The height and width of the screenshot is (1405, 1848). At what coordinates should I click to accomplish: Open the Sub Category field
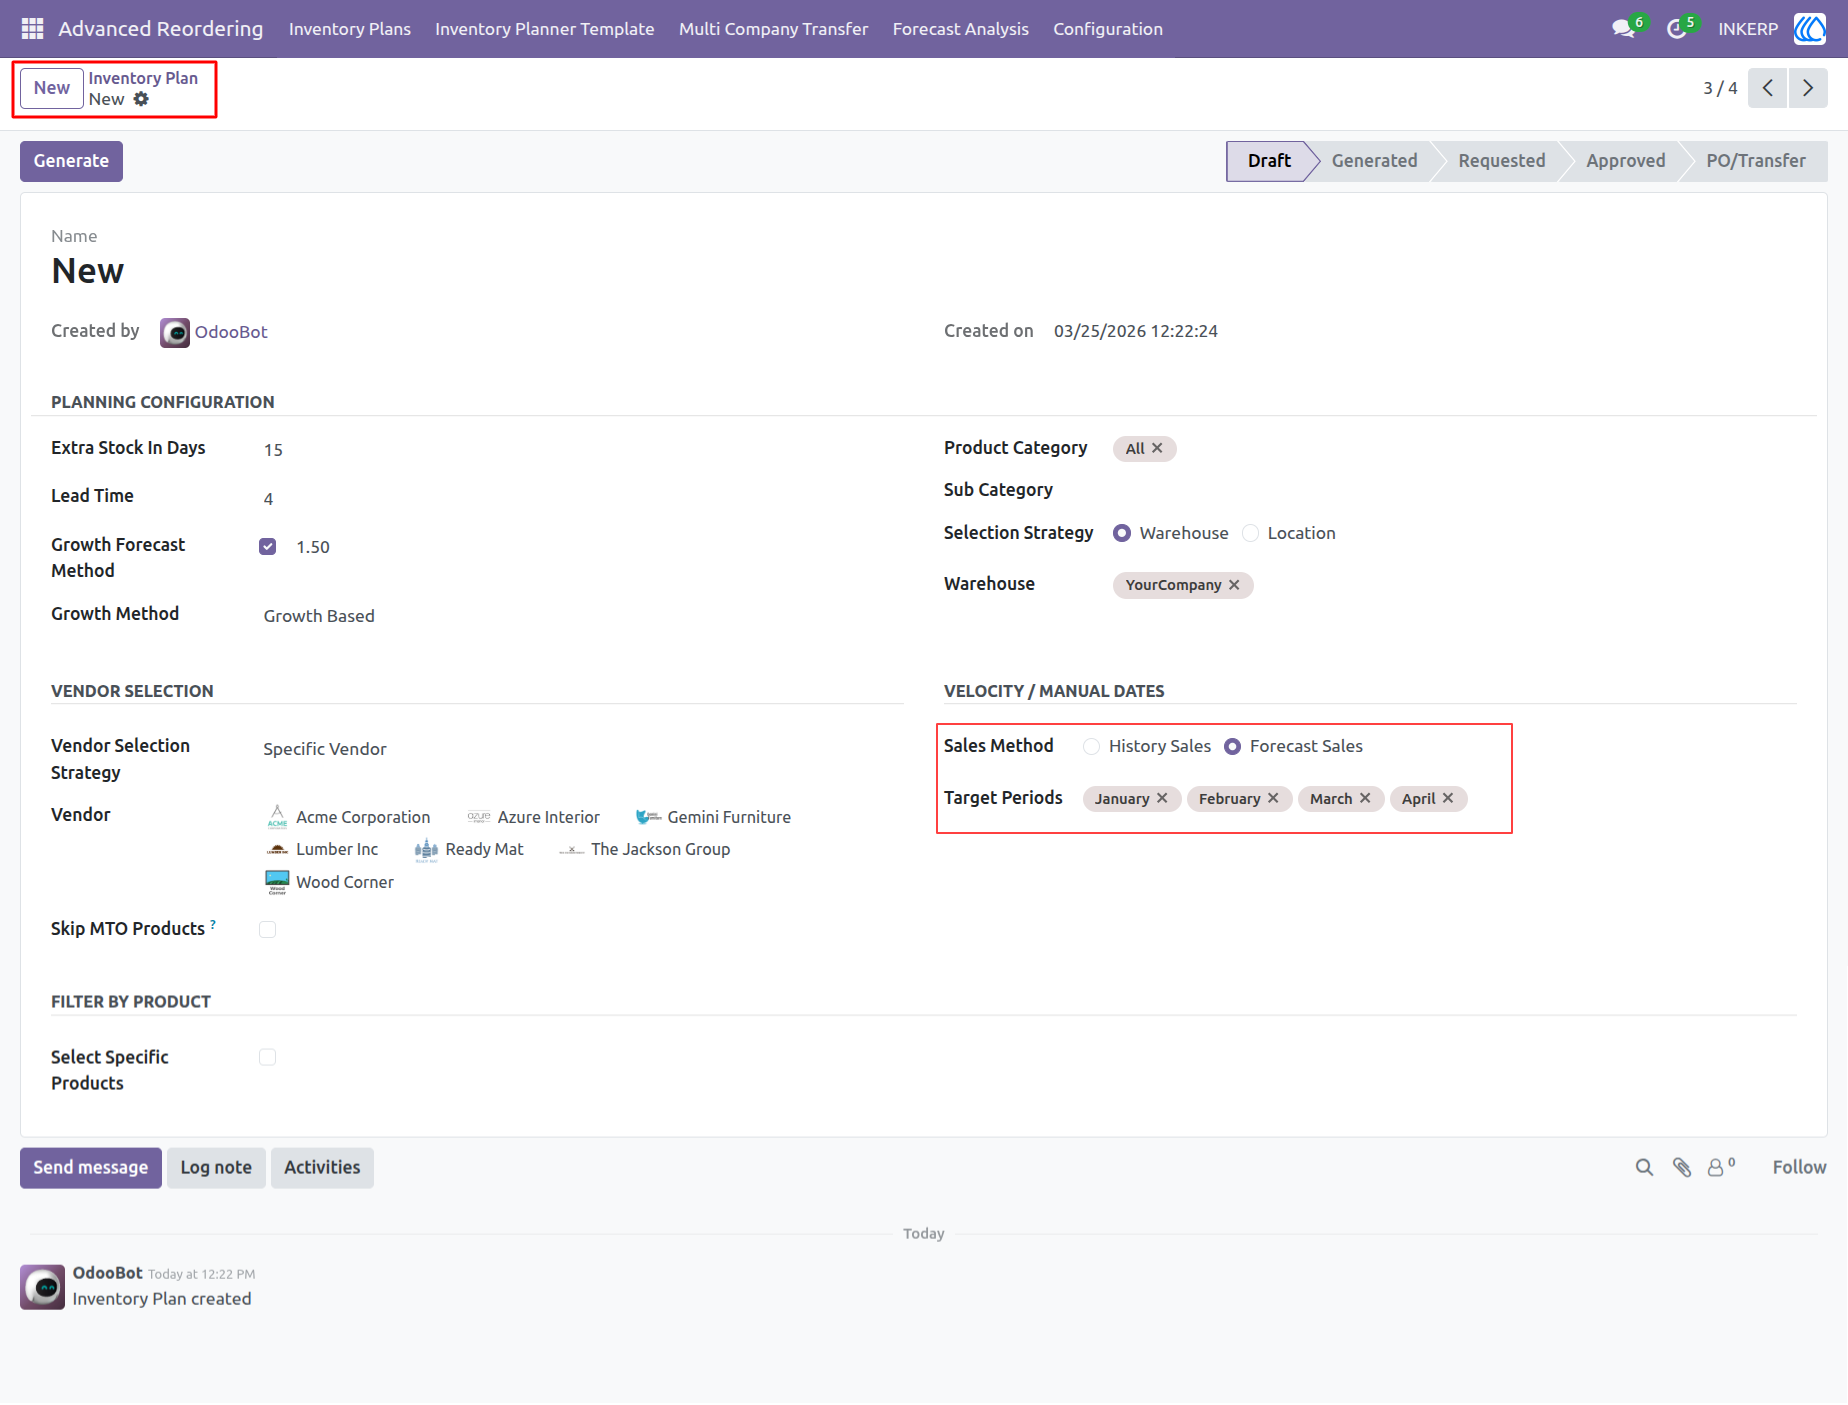click(1455, 490)
